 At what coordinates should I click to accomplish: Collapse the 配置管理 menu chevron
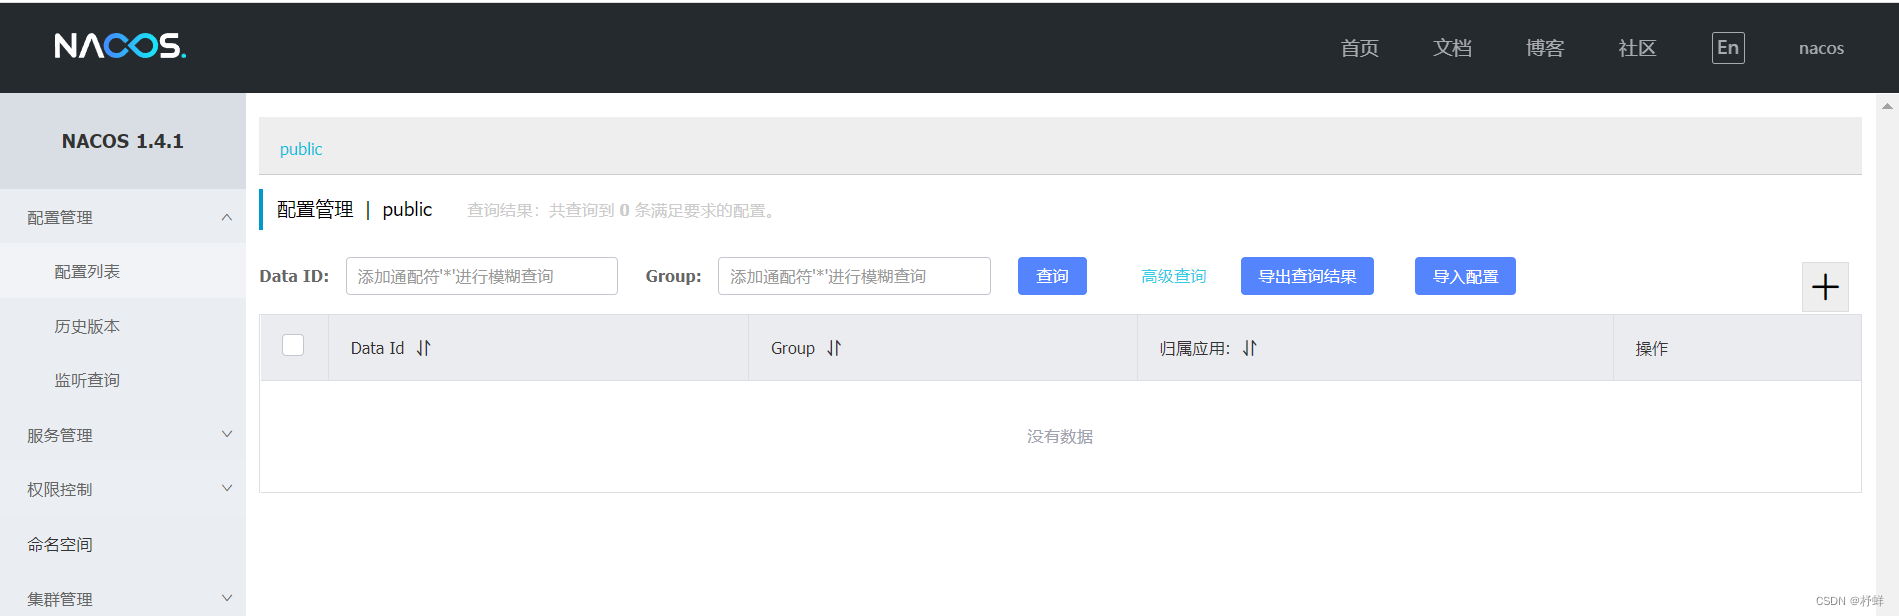pyautogui.click(x=227, y=217)
